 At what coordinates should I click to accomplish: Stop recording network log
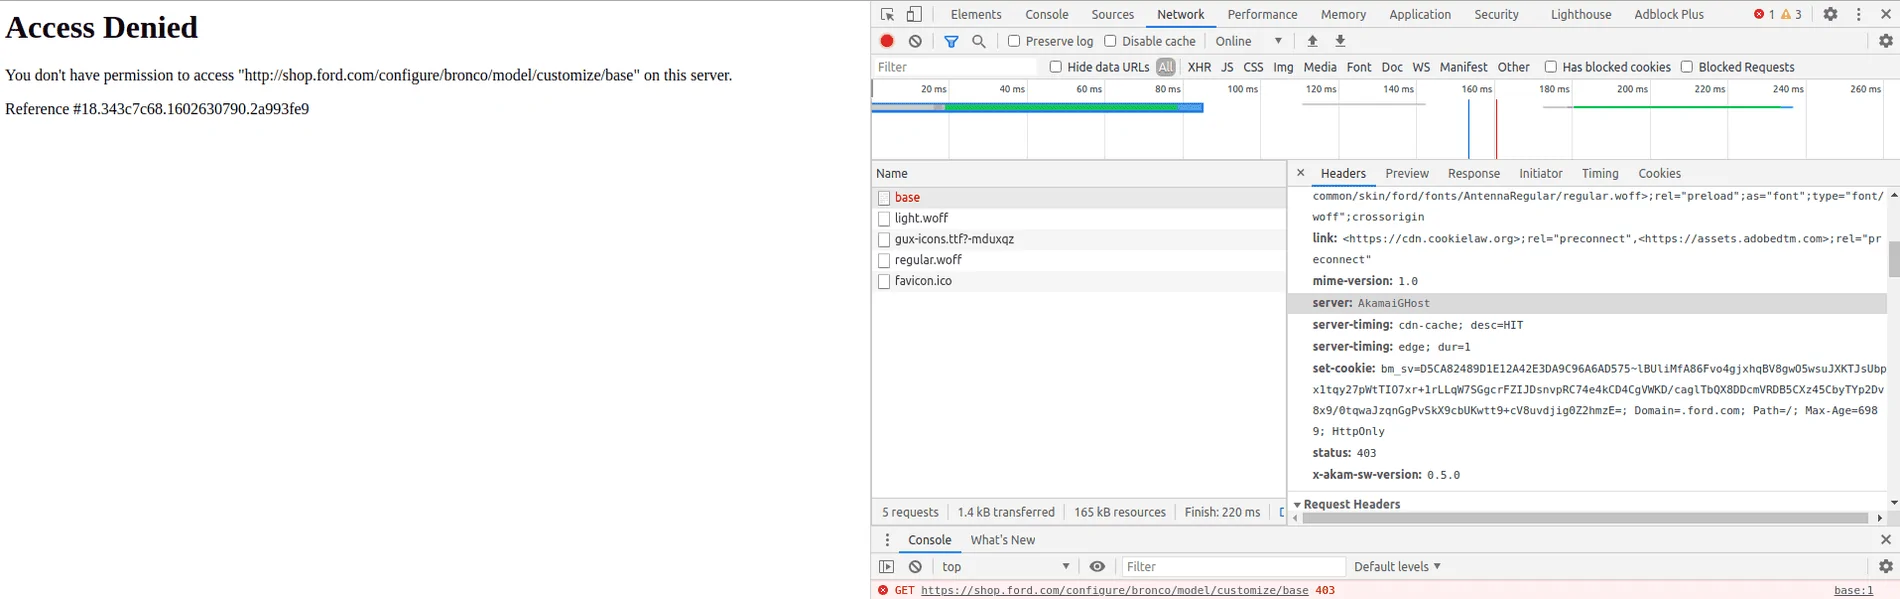887,41
